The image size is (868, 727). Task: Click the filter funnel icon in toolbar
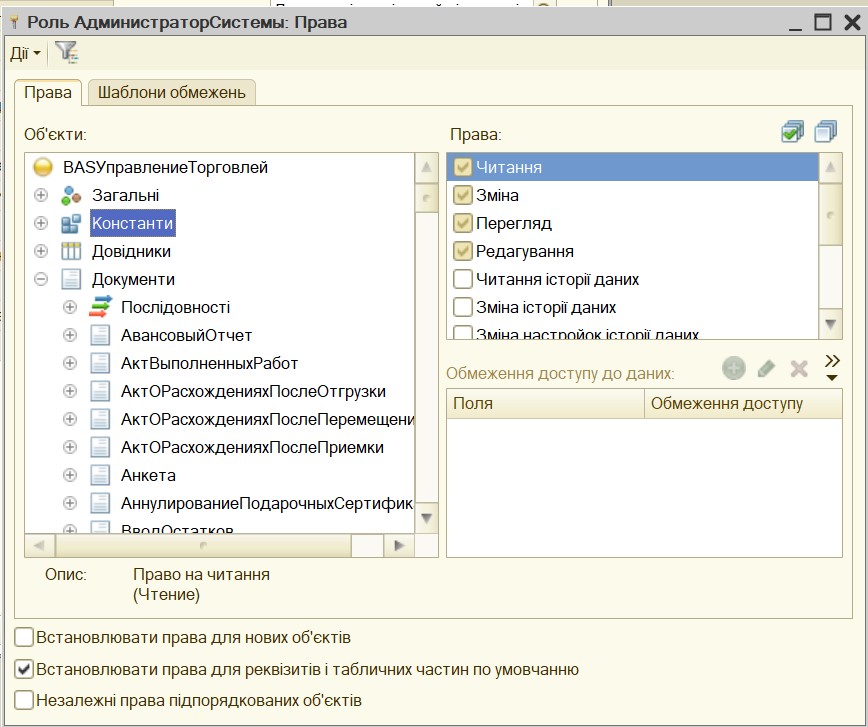tap(67, 53)
